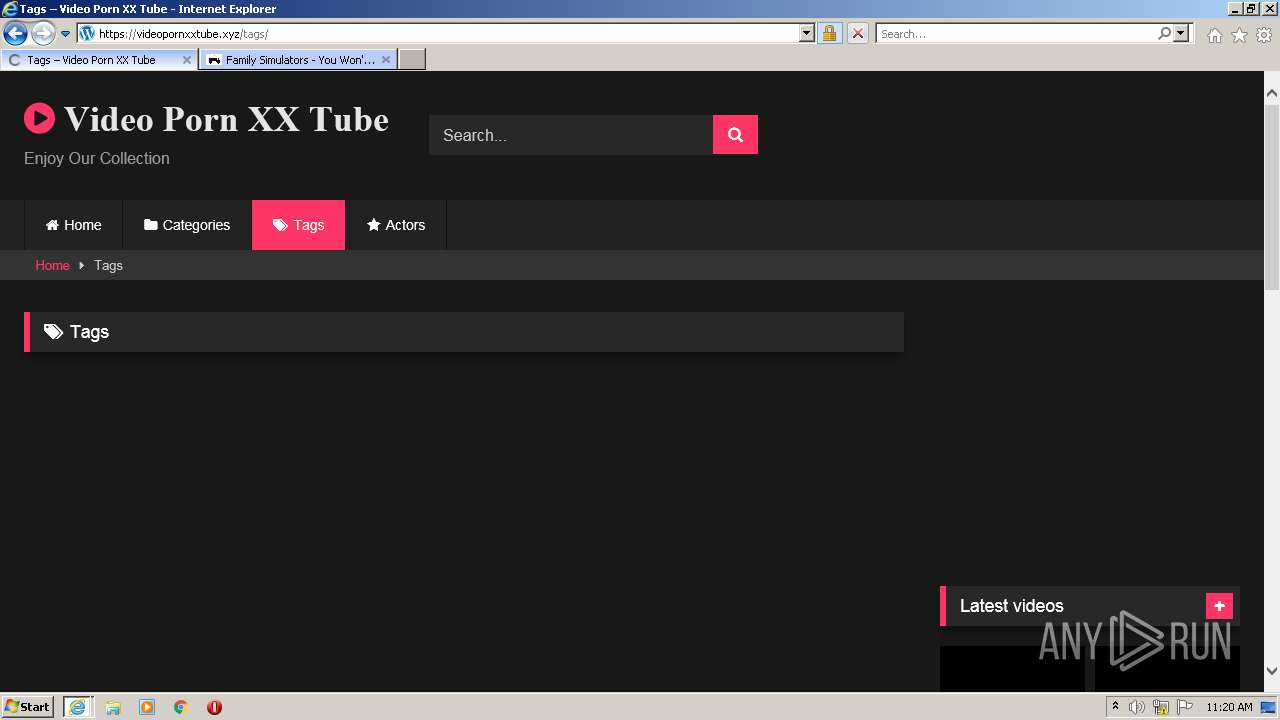Open the Tags menu item

tap(298, 225)
